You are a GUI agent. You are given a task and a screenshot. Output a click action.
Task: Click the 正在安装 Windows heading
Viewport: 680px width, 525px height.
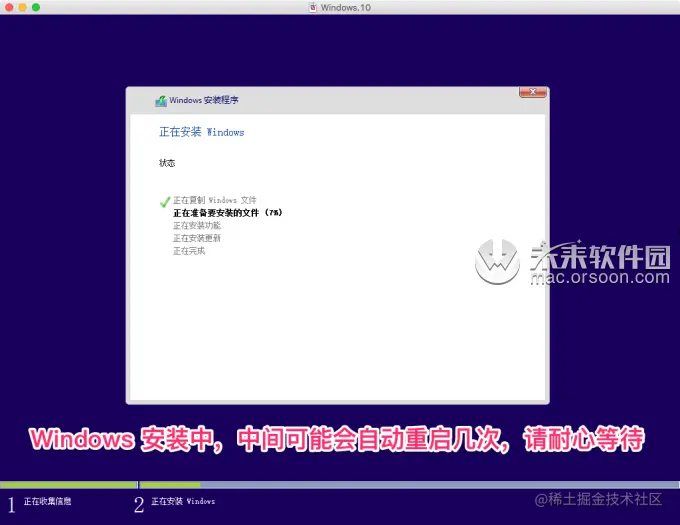click(x=202, y=132)
